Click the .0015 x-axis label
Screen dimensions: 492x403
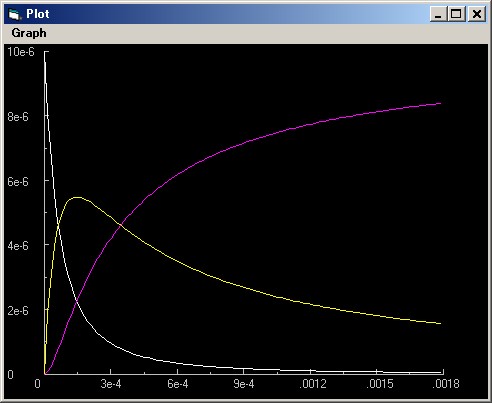[x=380, y=384]
